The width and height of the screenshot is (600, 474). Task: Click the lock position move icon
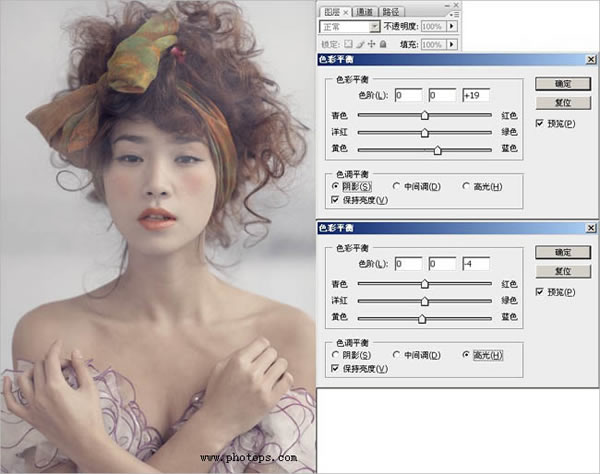pyautogui.click(x=371, y=45)
